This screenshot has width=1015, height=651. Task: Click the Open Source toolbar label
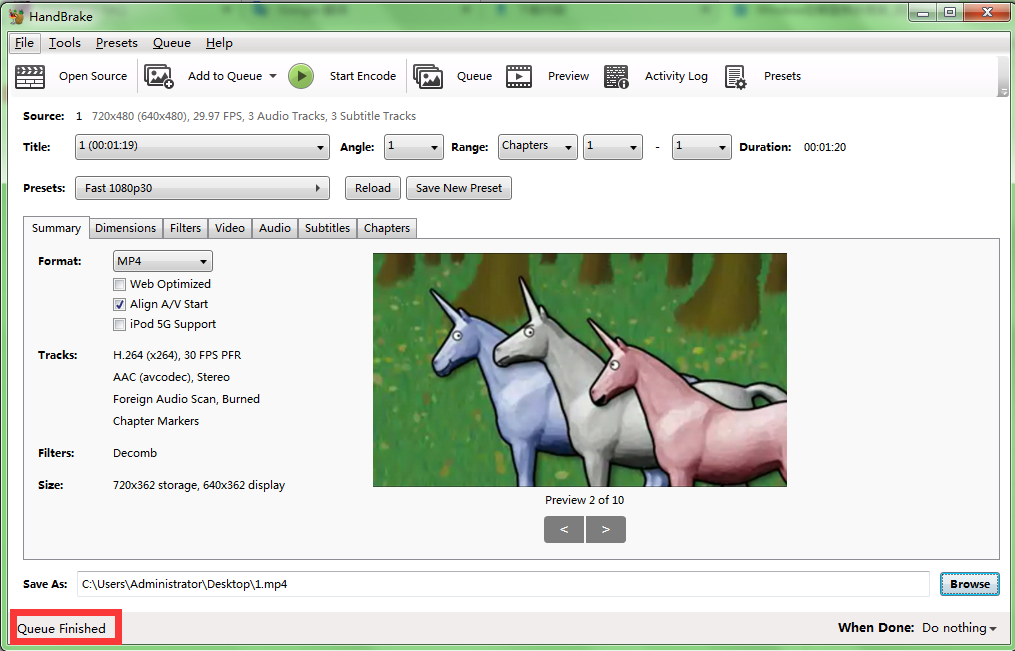[93, 76]
